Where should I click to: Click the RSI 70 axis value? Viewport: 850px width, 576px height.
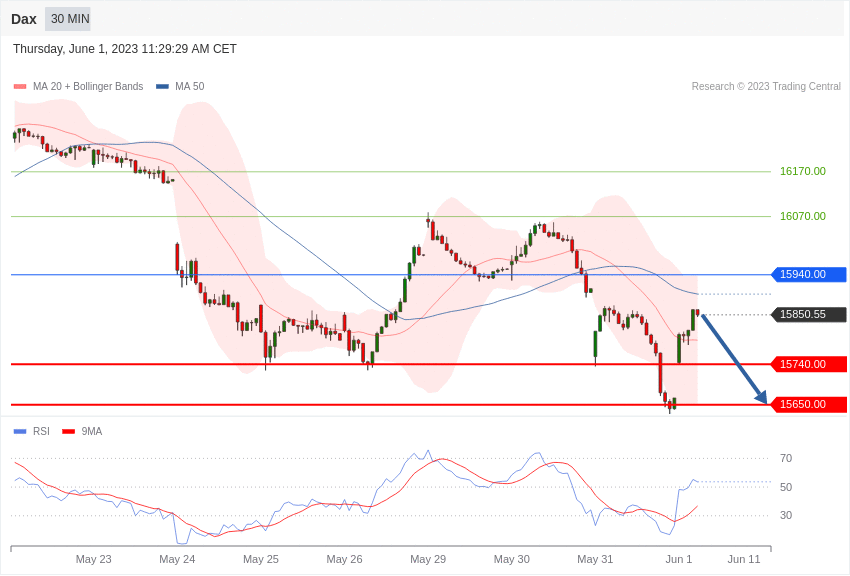785,458
